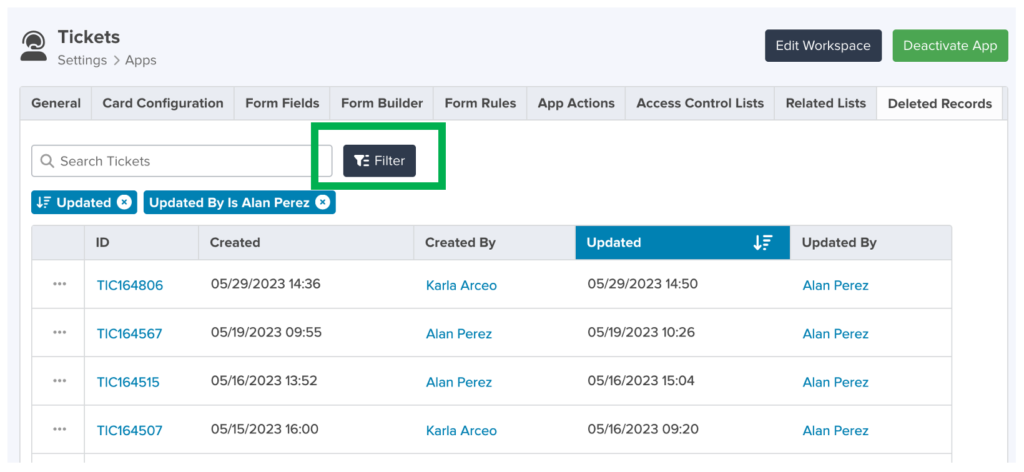Open the Form Rules tab

tap(480, 103)
